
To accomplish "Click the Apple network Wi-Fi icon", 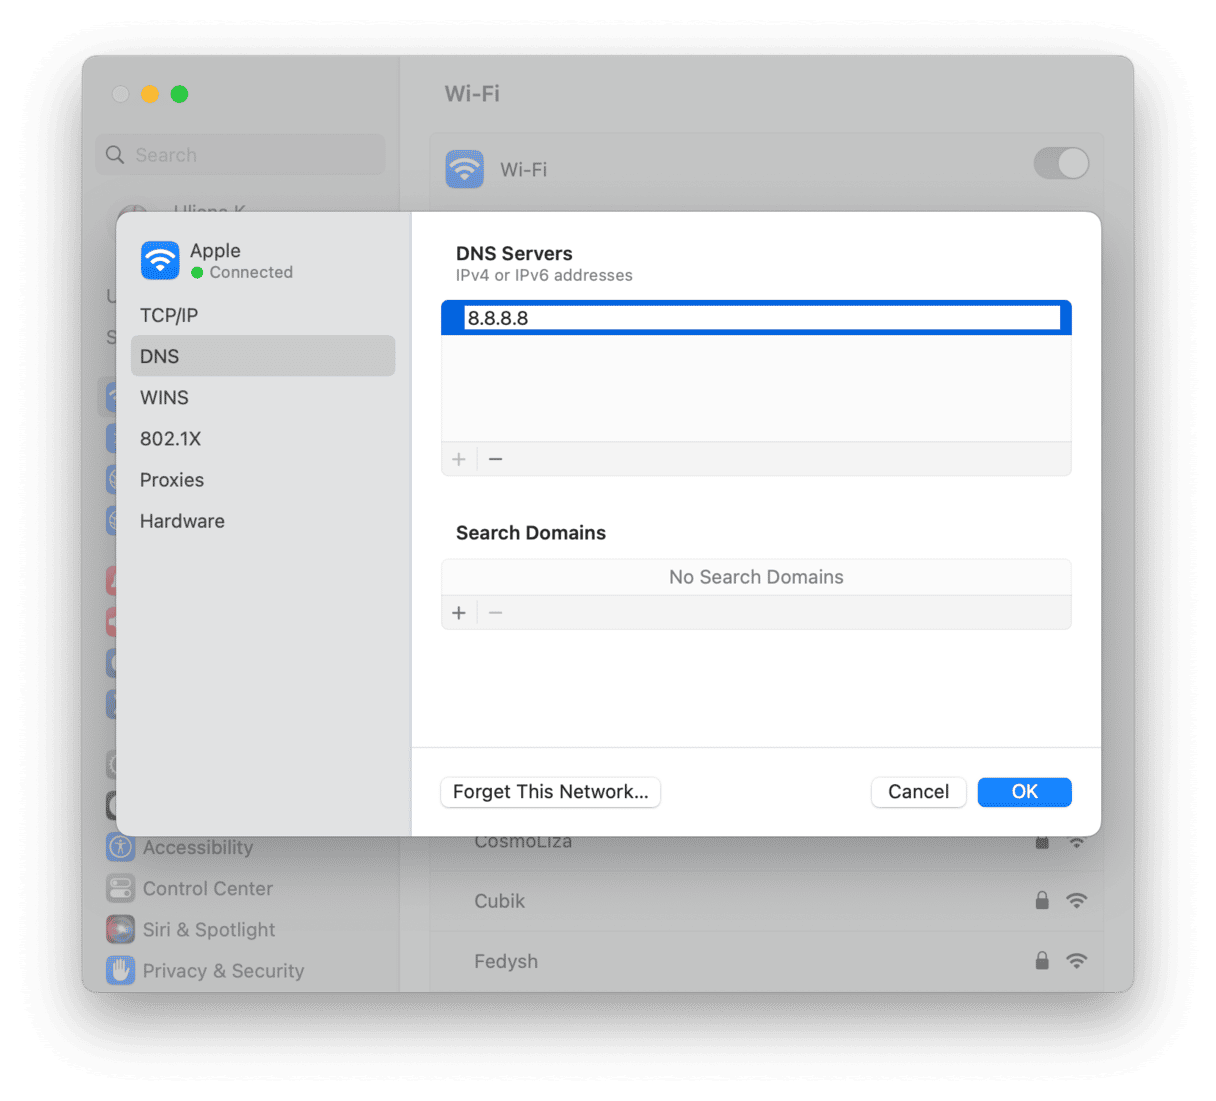I will point(160,260).
